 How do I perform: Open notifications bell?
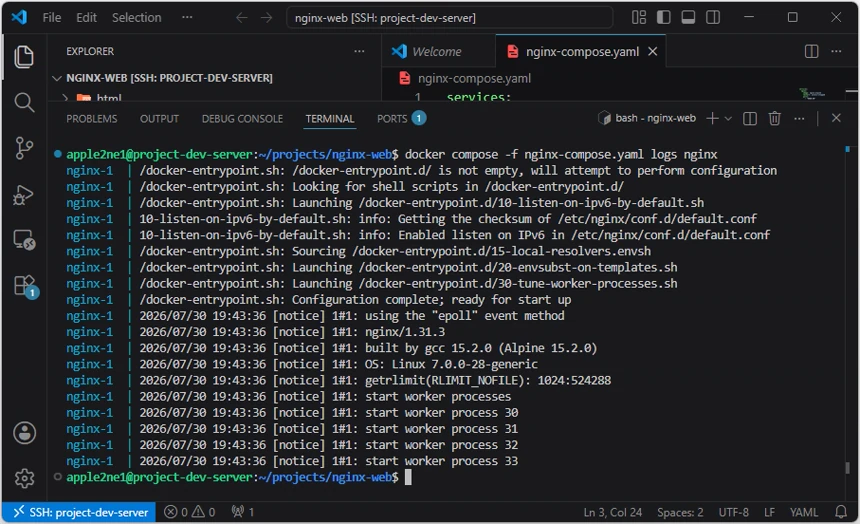coord(841,512)
